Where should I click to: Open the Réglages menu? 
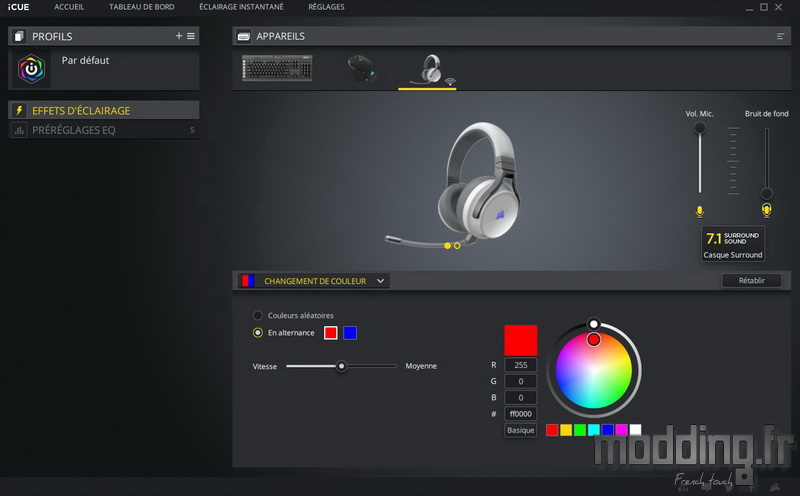point(326,7)
